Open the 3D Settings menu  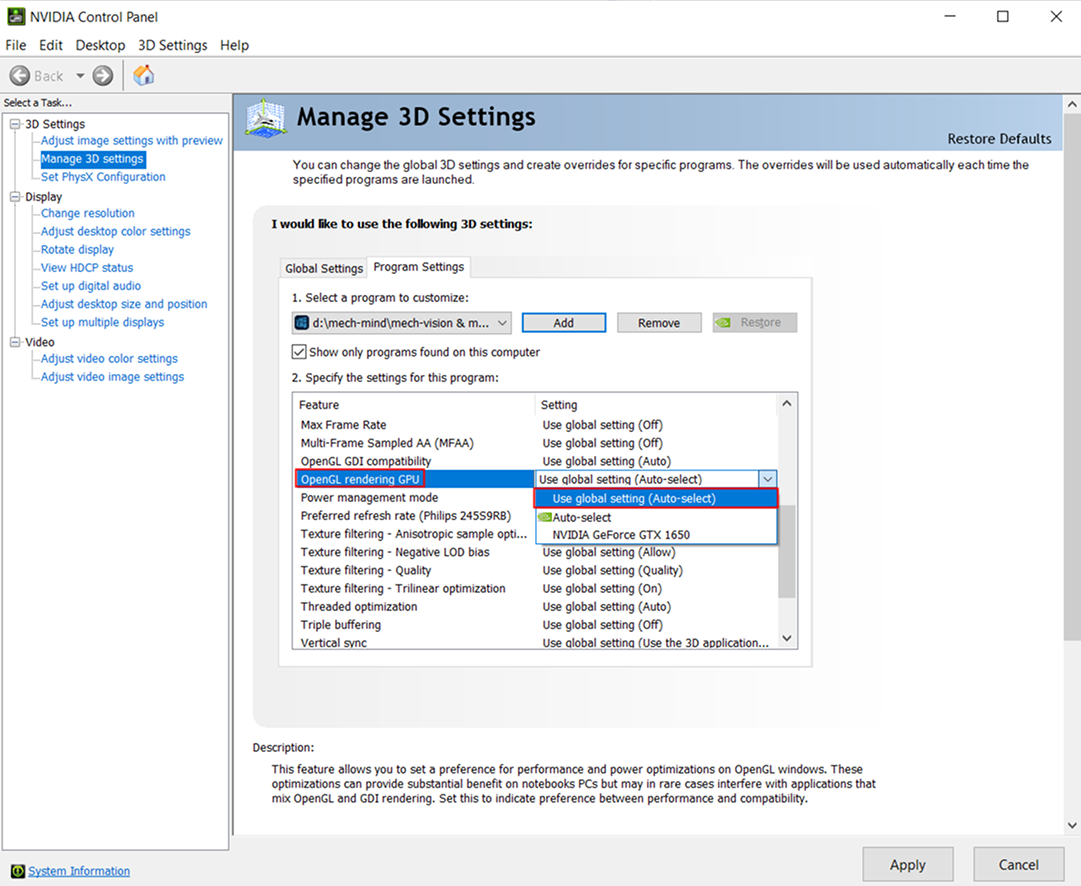click(x=172, y=45)
